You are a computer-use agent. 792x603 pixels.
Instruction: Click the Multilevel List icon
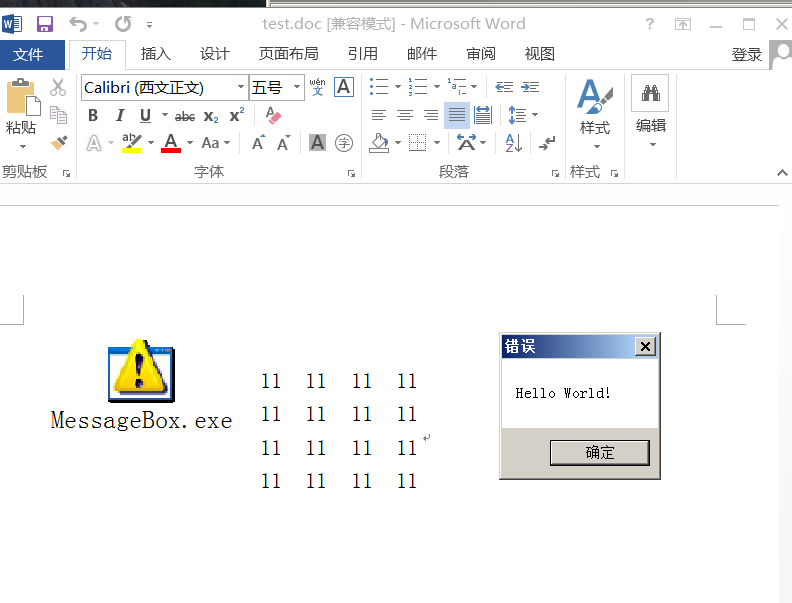point(457,87)
